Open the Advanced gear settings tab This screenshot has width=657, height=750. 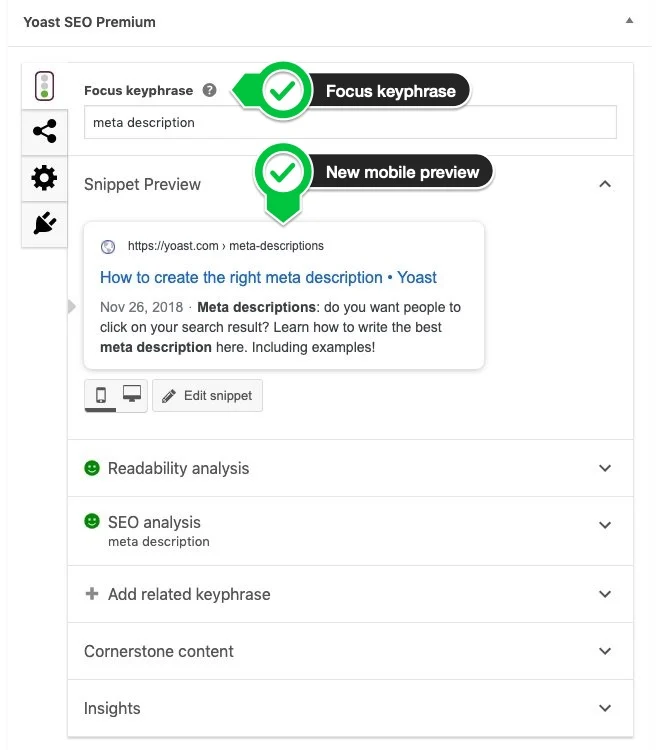pos(44,178)
